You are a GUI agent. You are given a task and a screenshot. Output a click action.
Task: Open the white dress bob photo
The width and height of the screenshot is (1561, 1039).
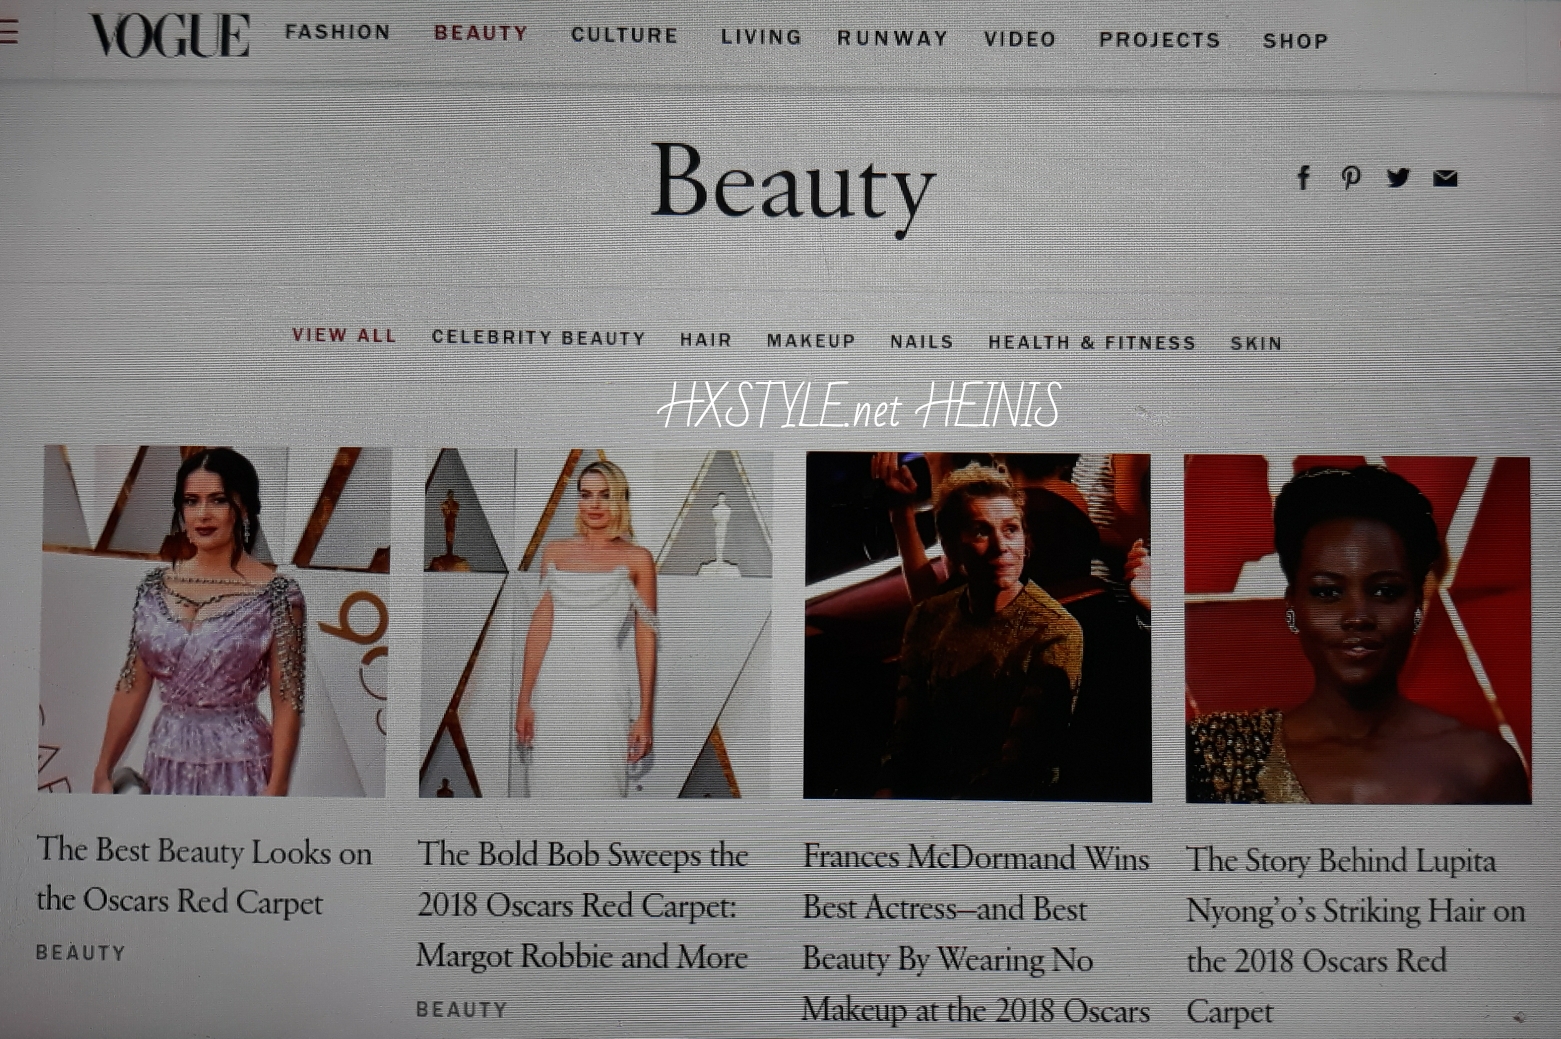pos(595,624)
